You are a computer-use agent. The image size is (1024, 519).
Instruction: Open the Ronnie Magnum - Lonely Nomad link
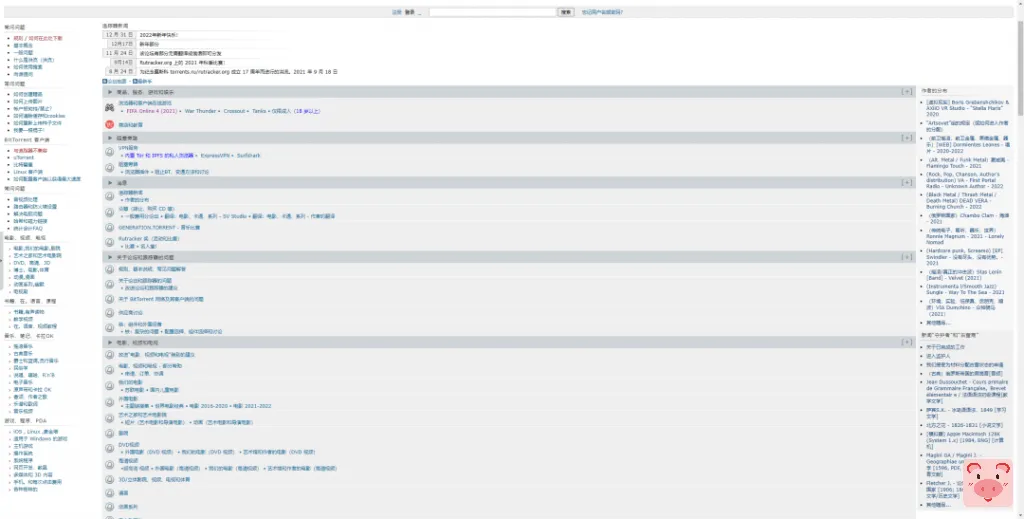[965, 236]
